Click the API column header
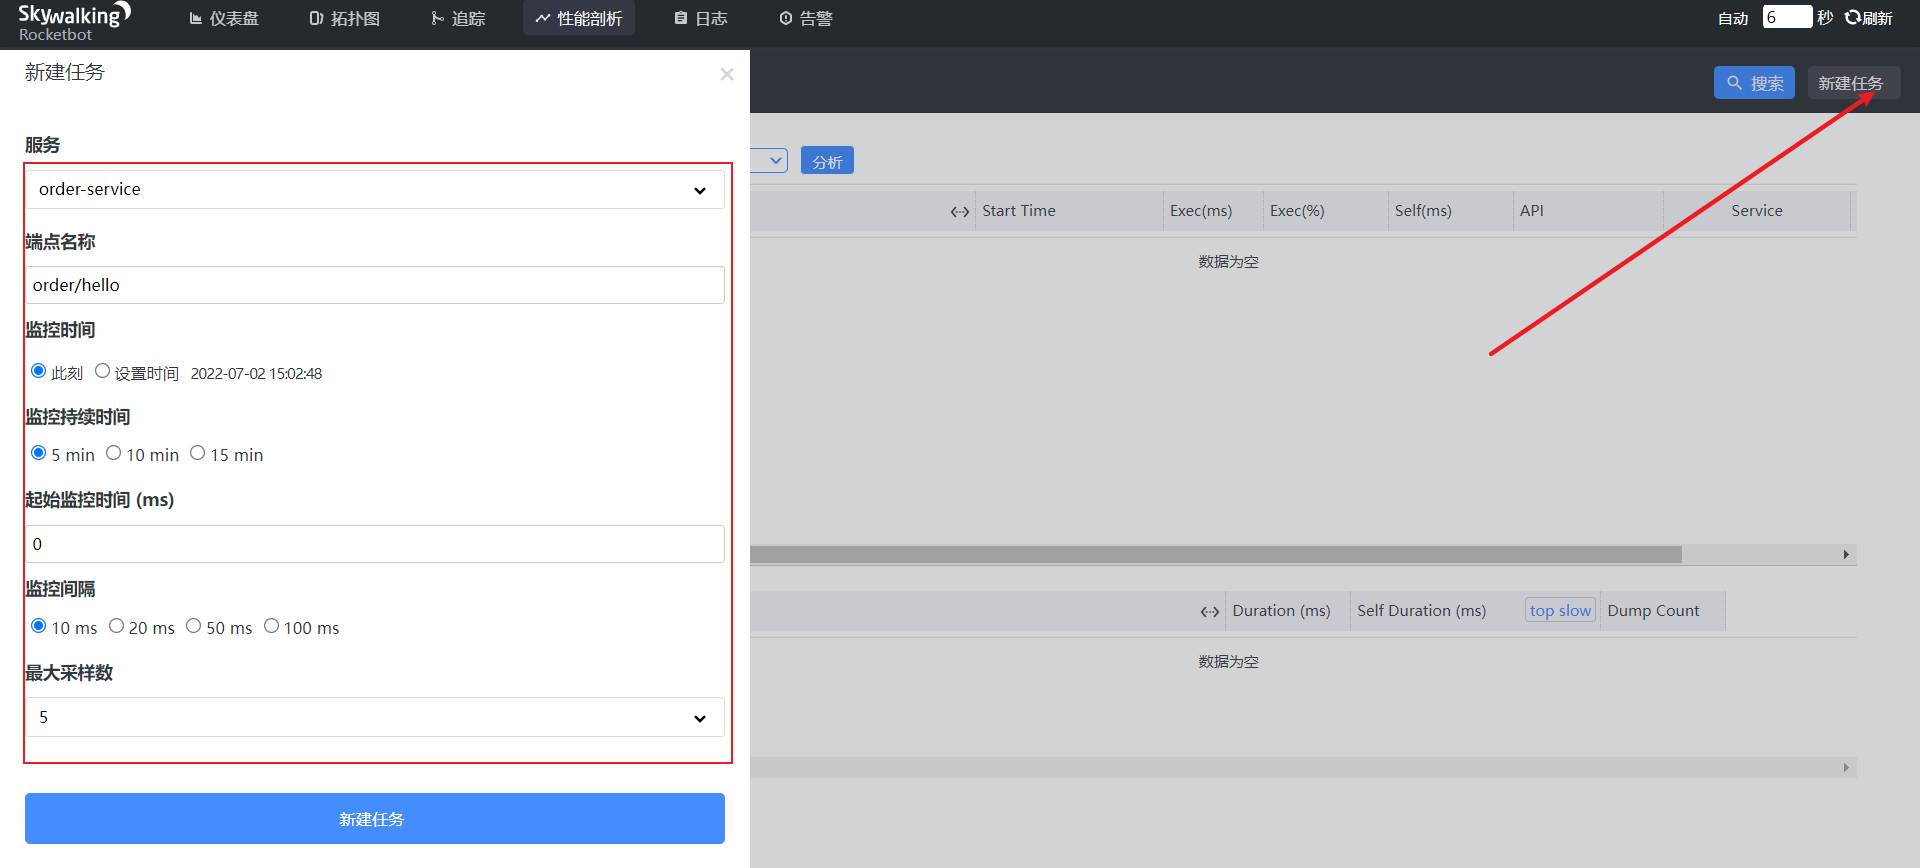The image size is (1920, 868). point(1532,211)
